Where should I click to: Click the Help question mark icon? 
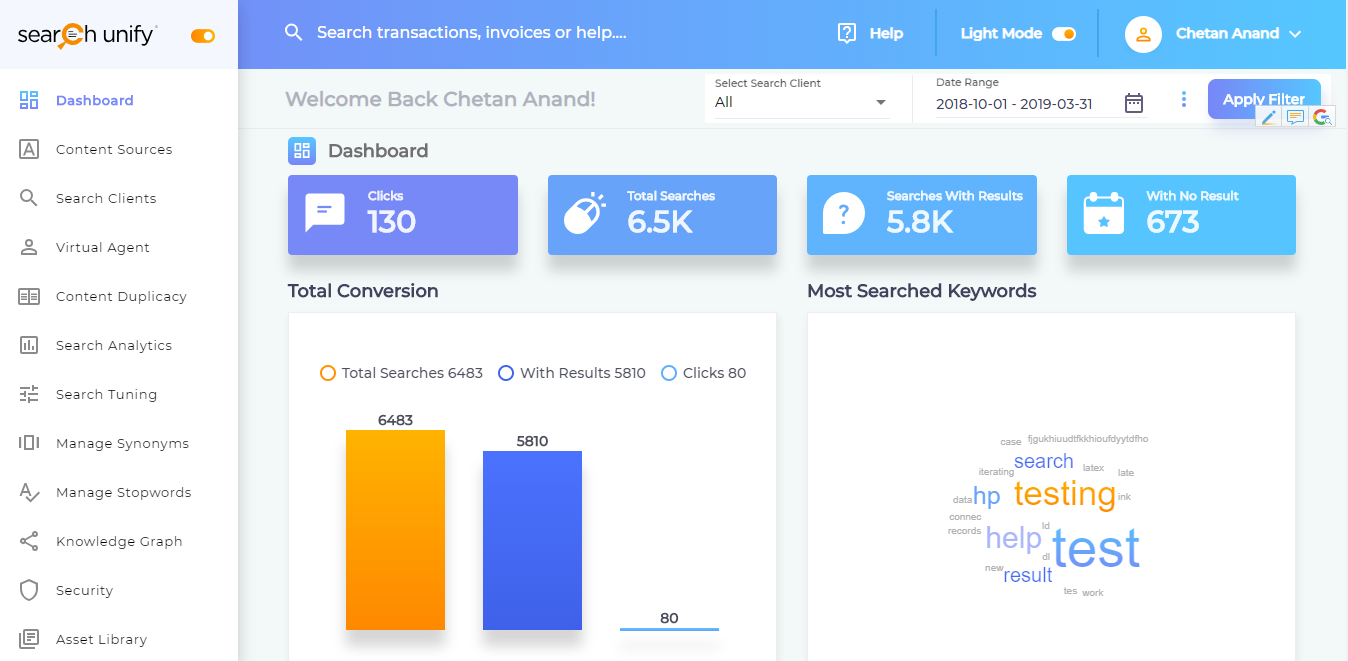[847, 33]
